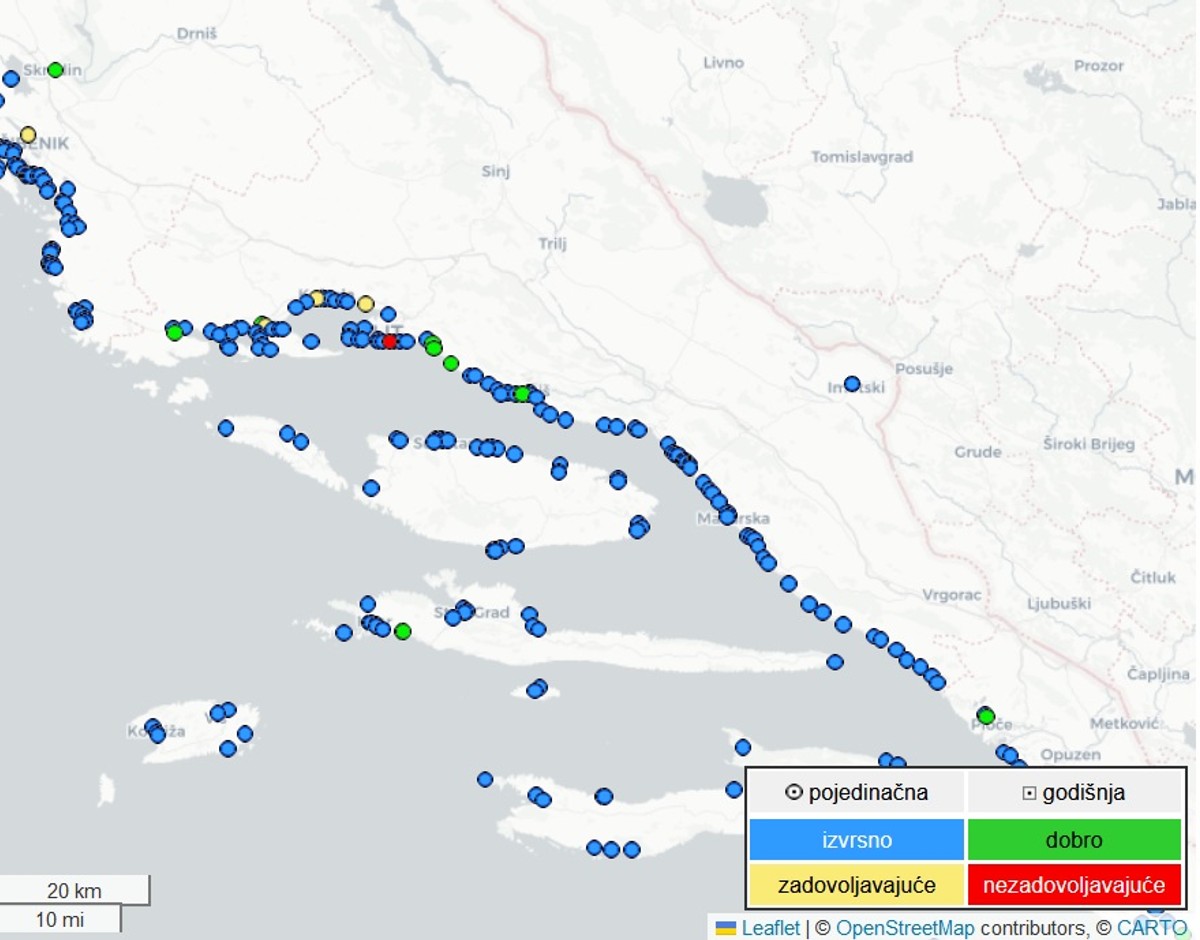
Task: Click the lone green marker southeast of Split
Action: pyautogui.click(x=451, y=363)
